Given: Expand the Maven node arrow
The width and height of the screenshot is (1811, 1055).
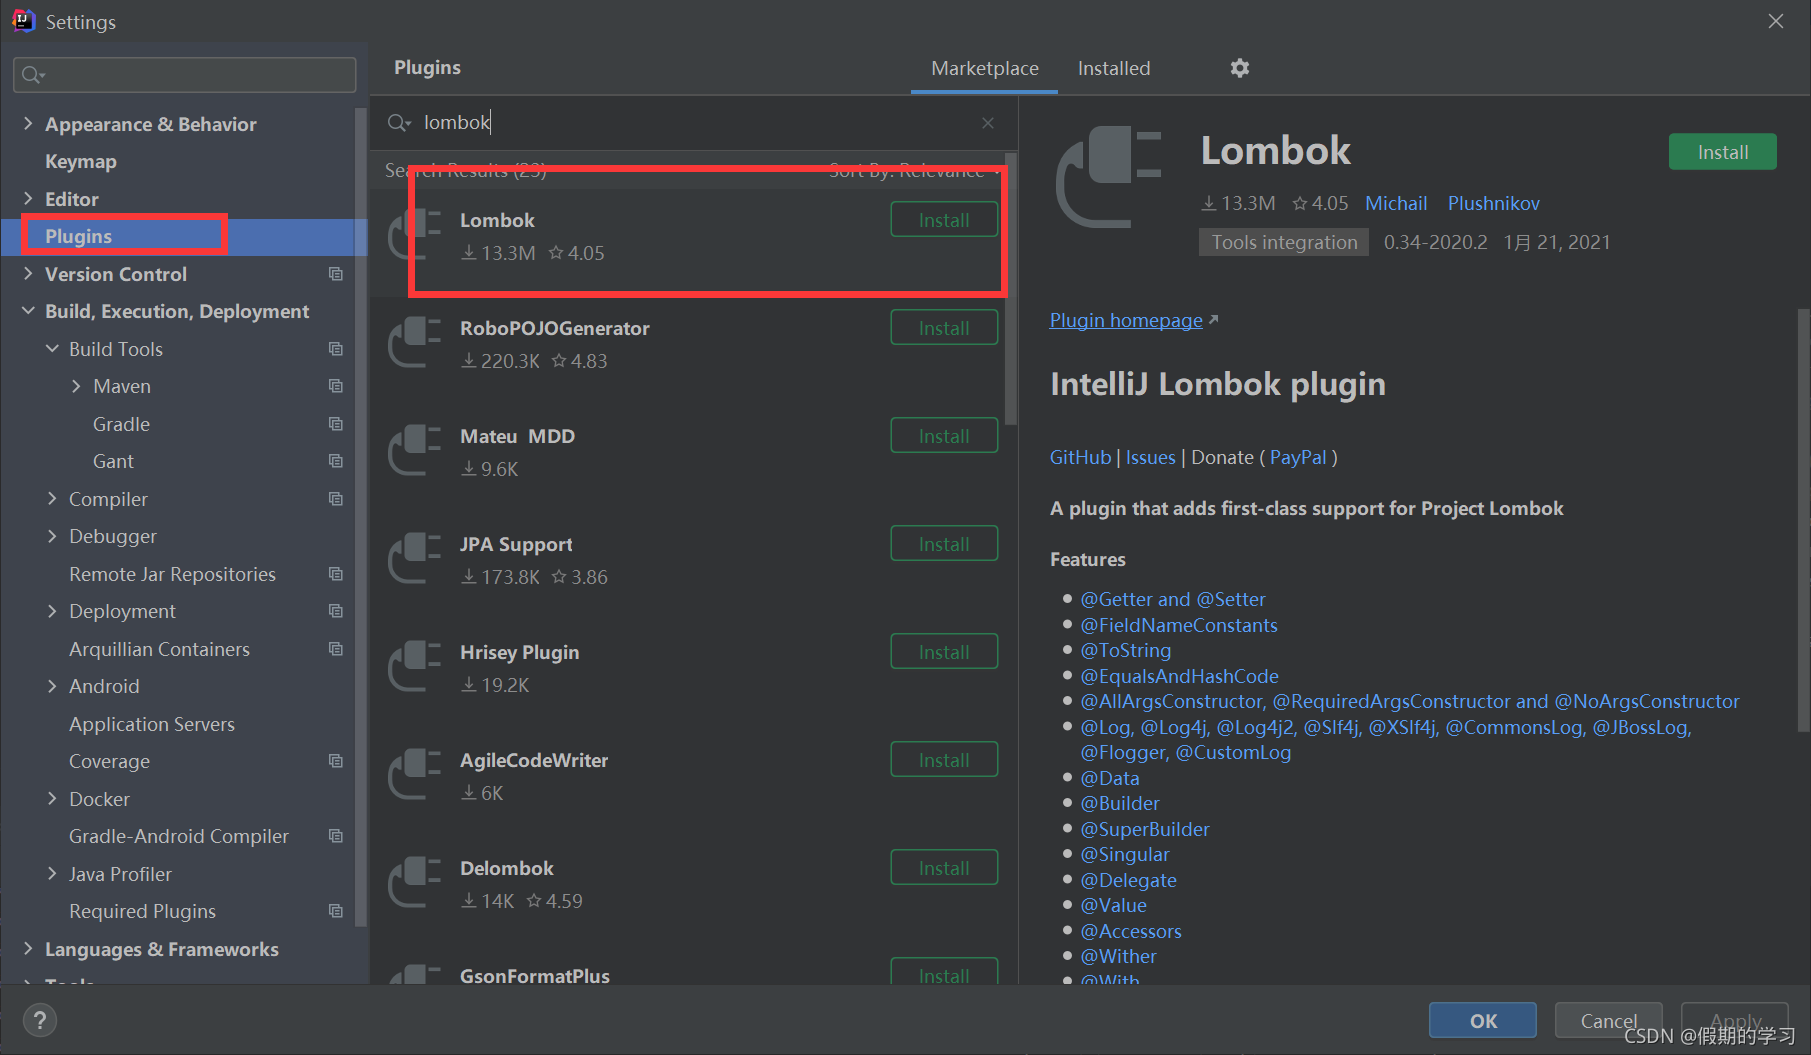Looking at the screenshot, I should click(76, 386).
